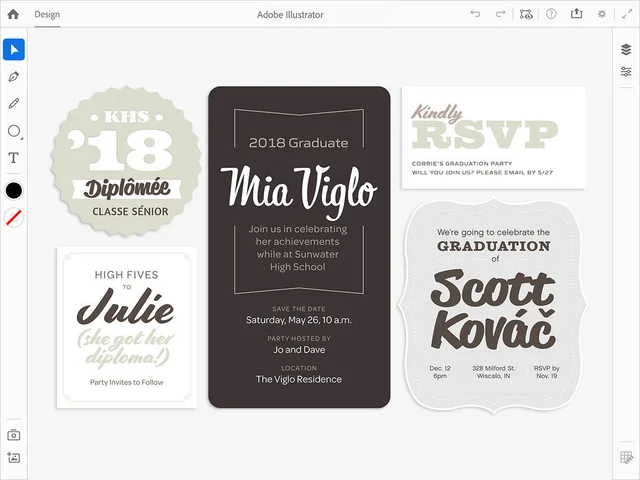Select the Pencil drawing tool
Viewport: 640px width, 480px height.
[14, 103]
